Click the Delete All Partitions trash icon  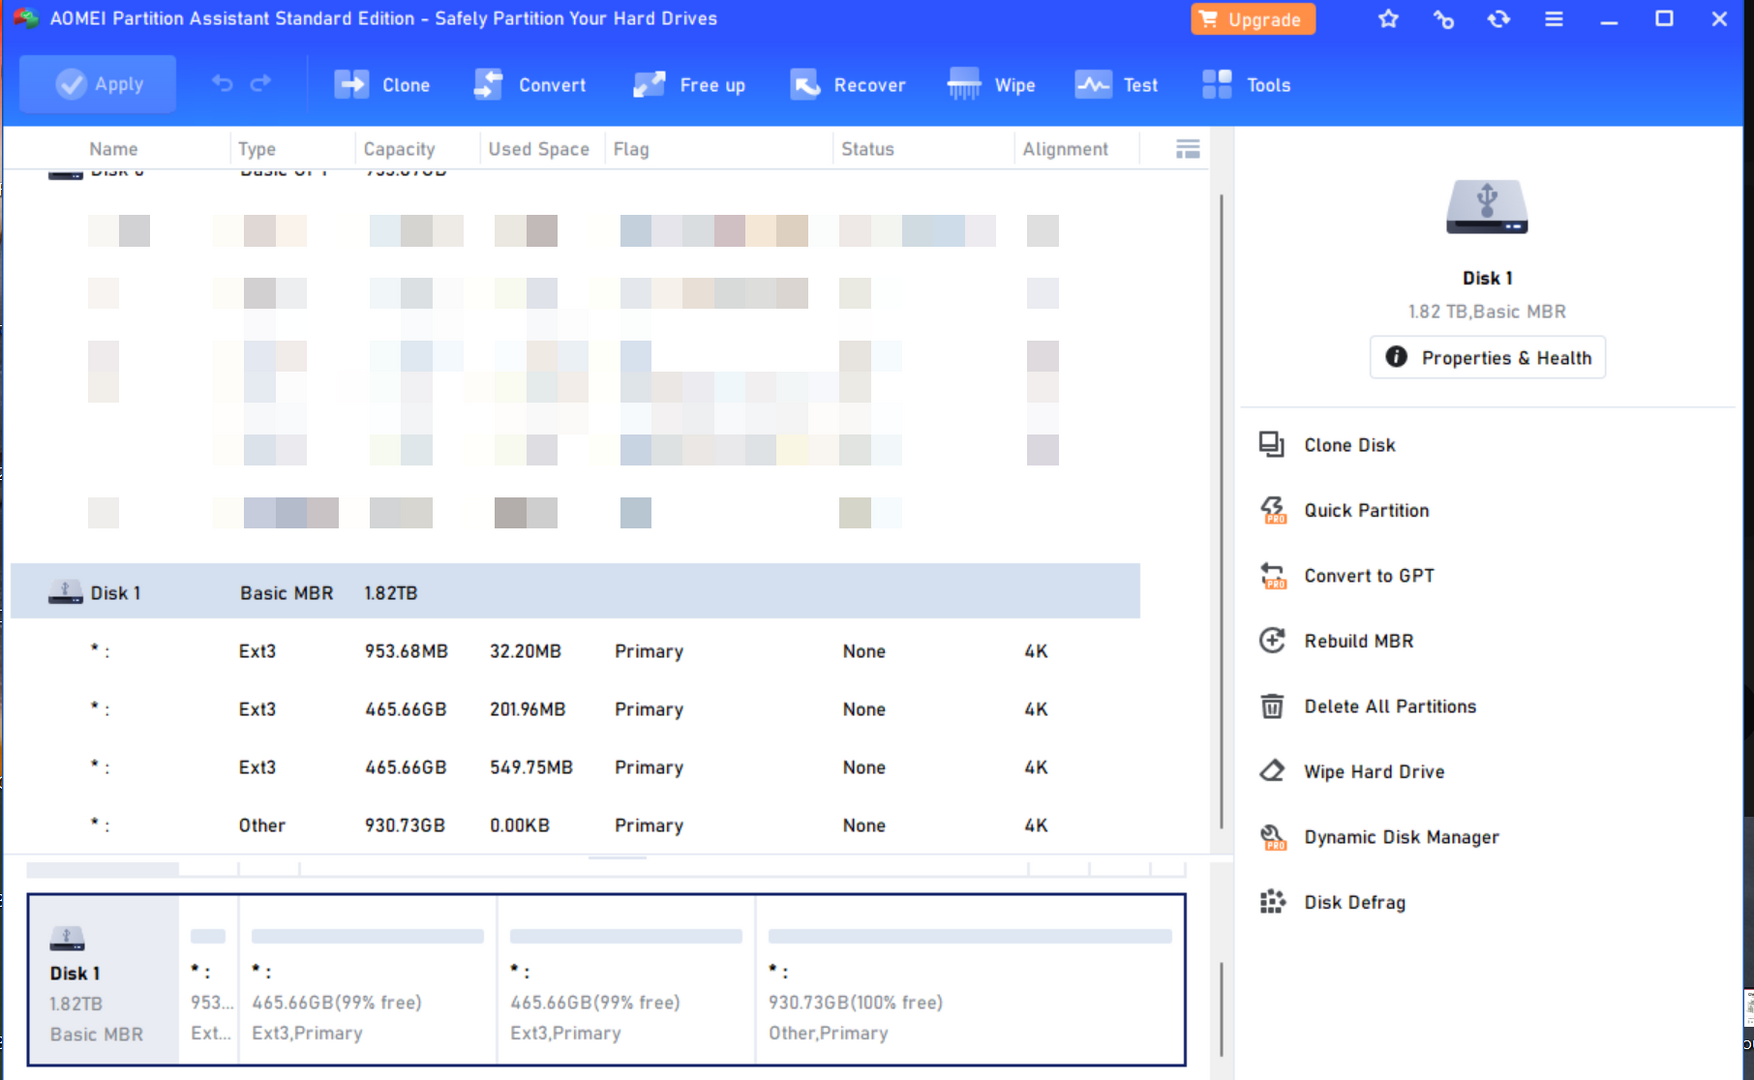1272,706
